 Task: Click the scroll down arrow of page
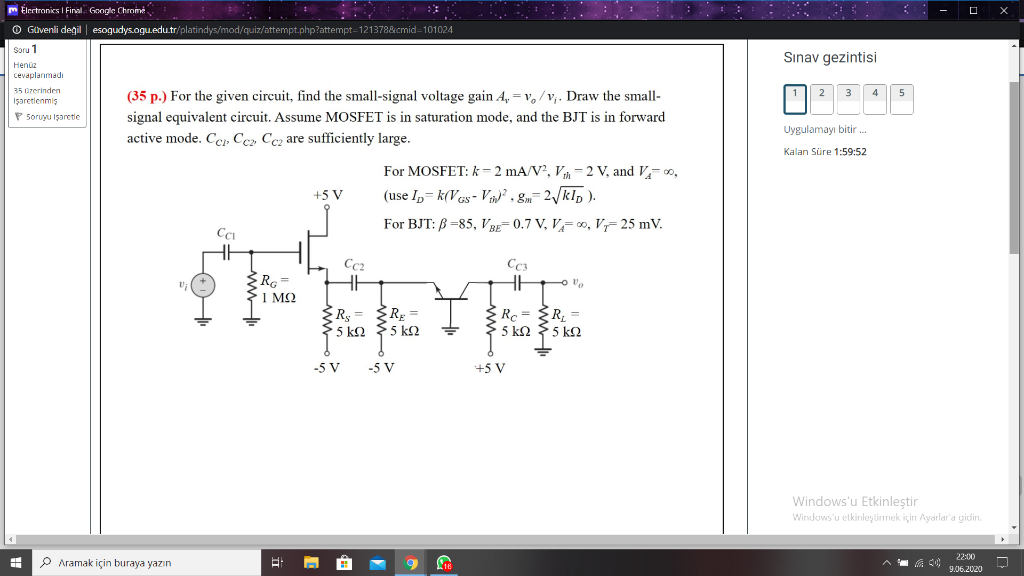click(1014, 528)
